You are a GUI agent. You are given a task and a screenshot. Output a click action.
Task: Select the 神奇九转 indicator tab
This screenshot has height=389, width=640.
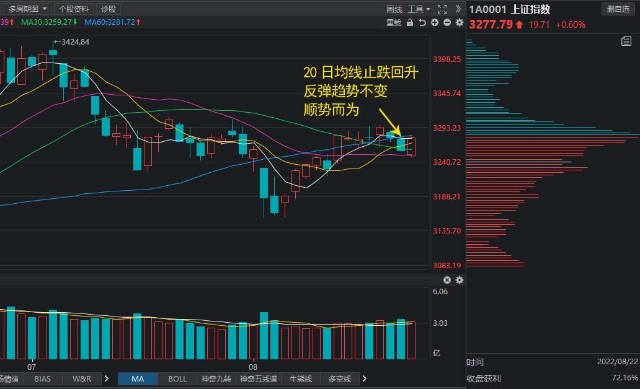(x=216, y=379)
